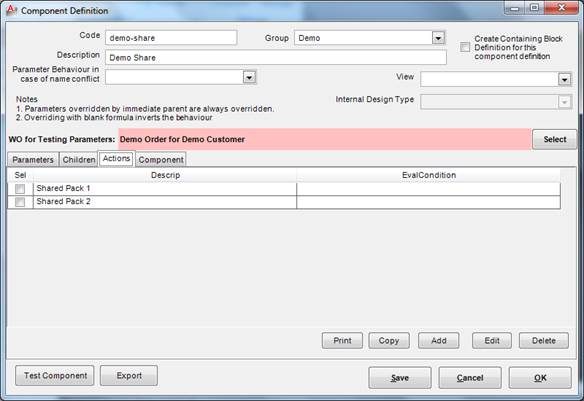
Task: Click the Description field Demo Share
Action: 276,58
